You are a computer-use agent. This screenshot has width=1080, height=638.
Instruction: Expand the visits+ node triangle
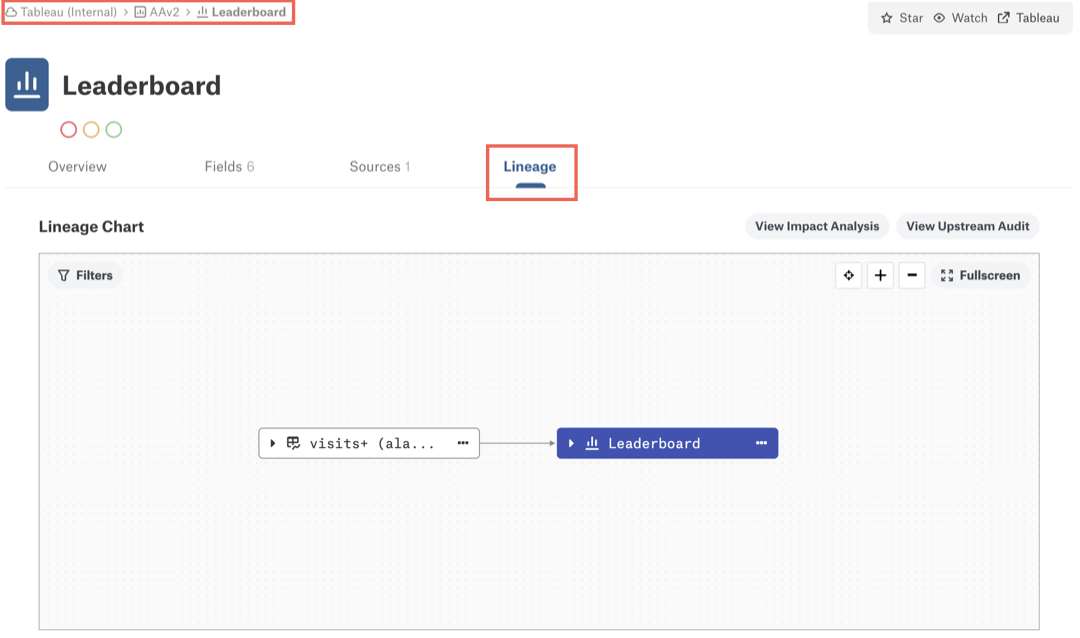(273, 443)
